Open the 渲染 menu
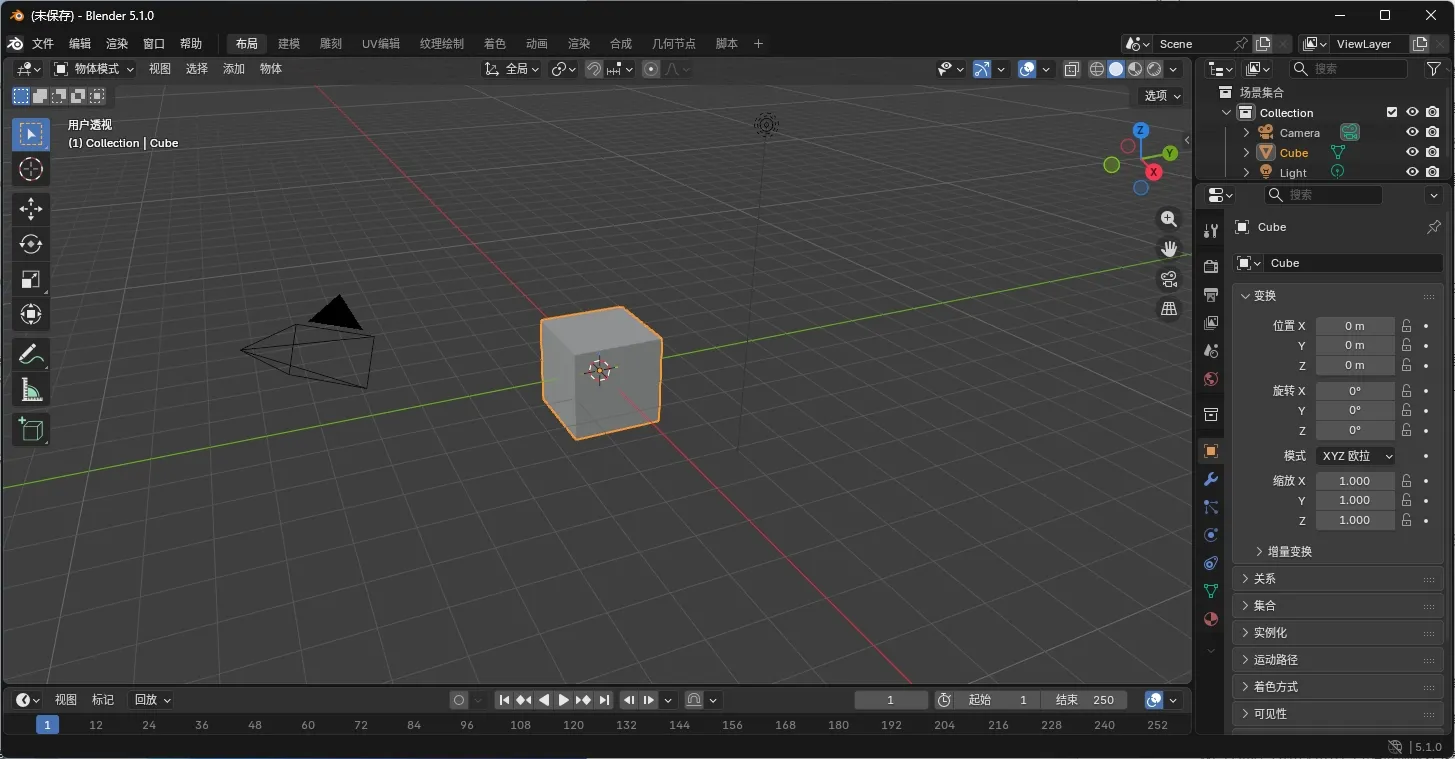 116,43
